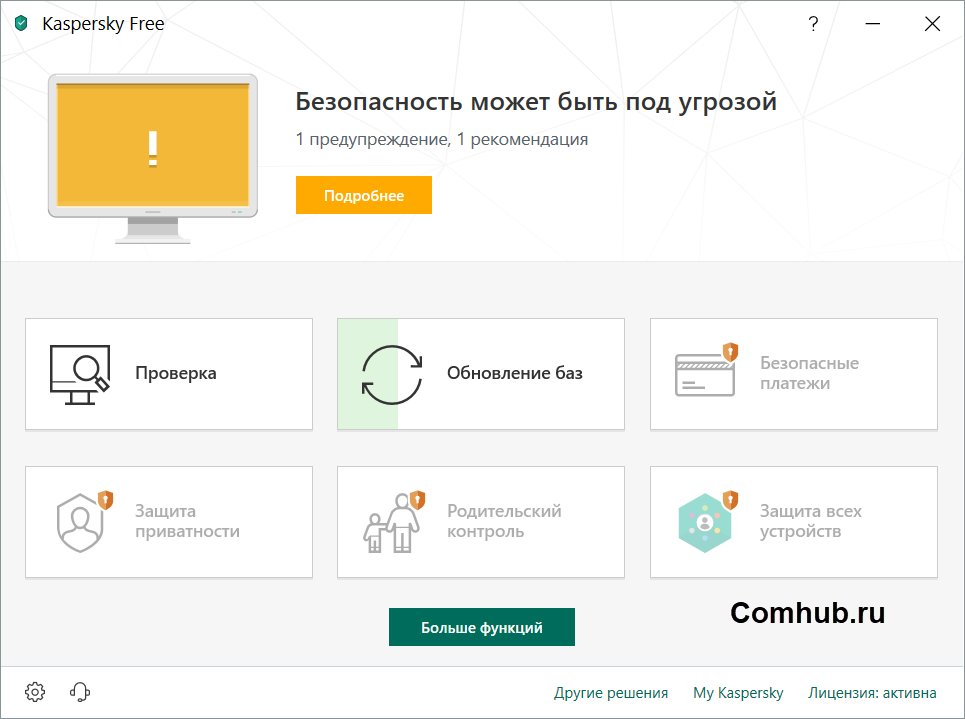Open the My Kaspersky link

tap(738, 693)
